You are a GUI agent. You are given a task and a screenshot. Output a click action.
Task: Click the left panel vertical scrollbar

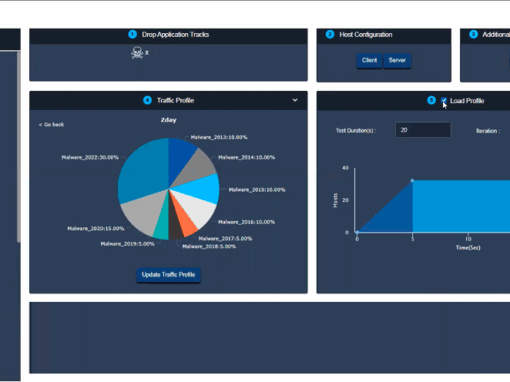(19, 147)
